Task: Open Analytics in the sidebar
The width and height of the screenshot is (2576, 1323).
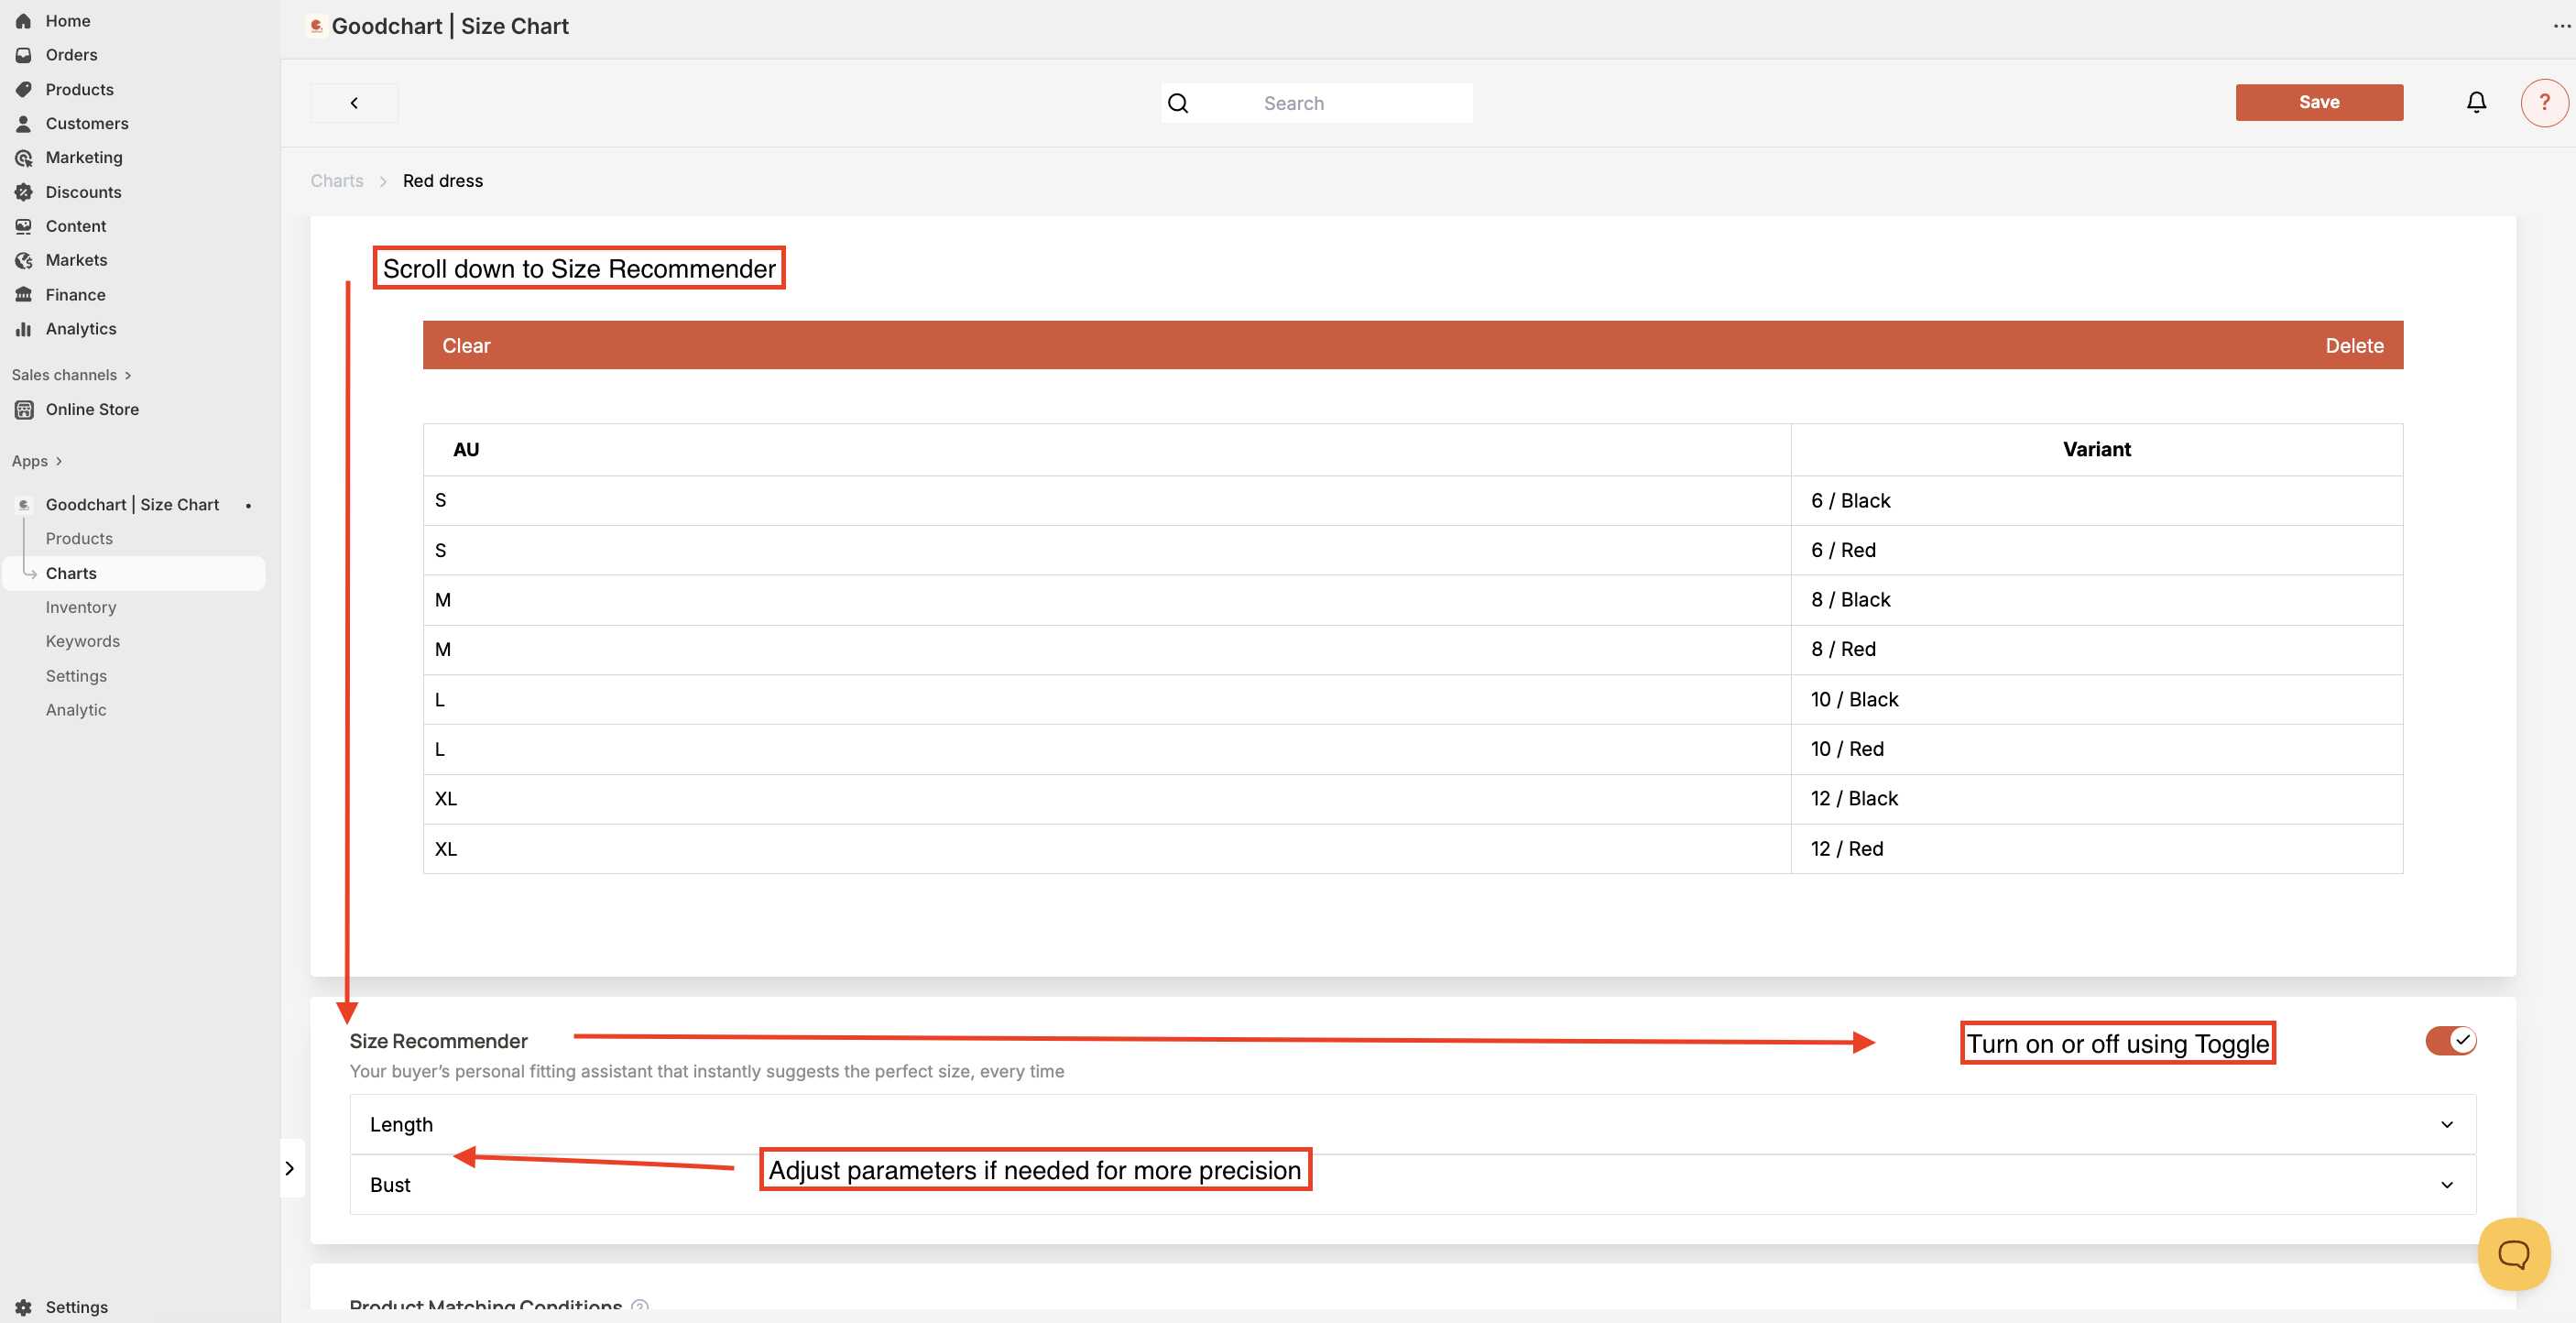Action: [80, 328]
